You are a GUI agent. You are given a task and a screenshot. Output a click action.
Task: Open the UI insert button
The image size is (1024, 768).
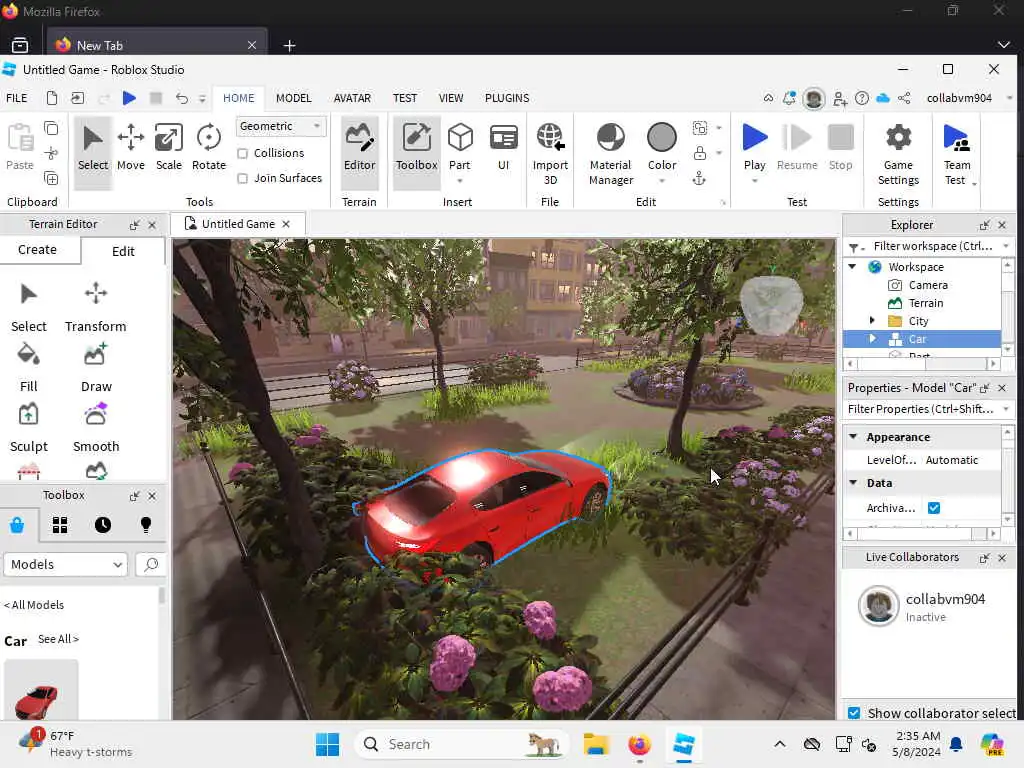click(x=504, y=148)
